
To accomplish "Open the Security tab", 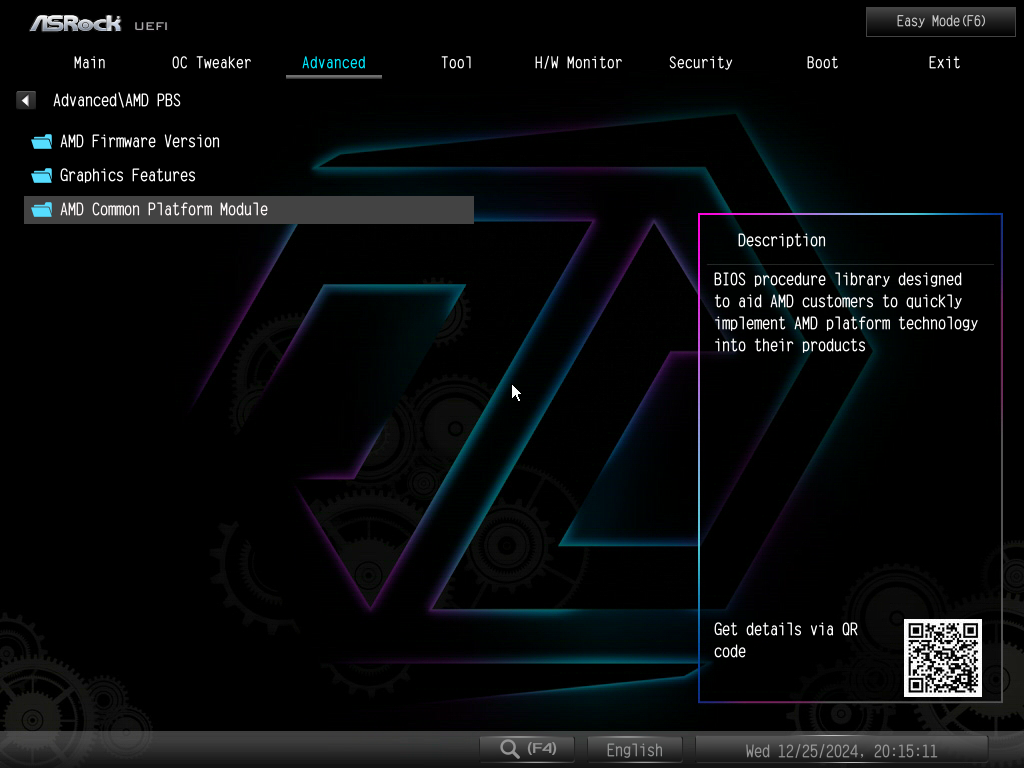I will (x=700, y=63).
